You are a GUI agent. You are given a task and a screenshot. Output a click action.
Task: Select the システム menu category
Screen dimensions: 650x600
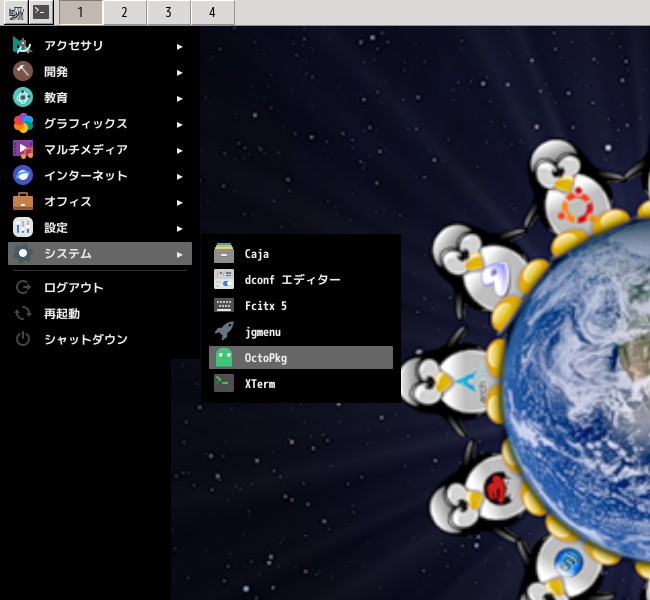(x=100, y=253)
